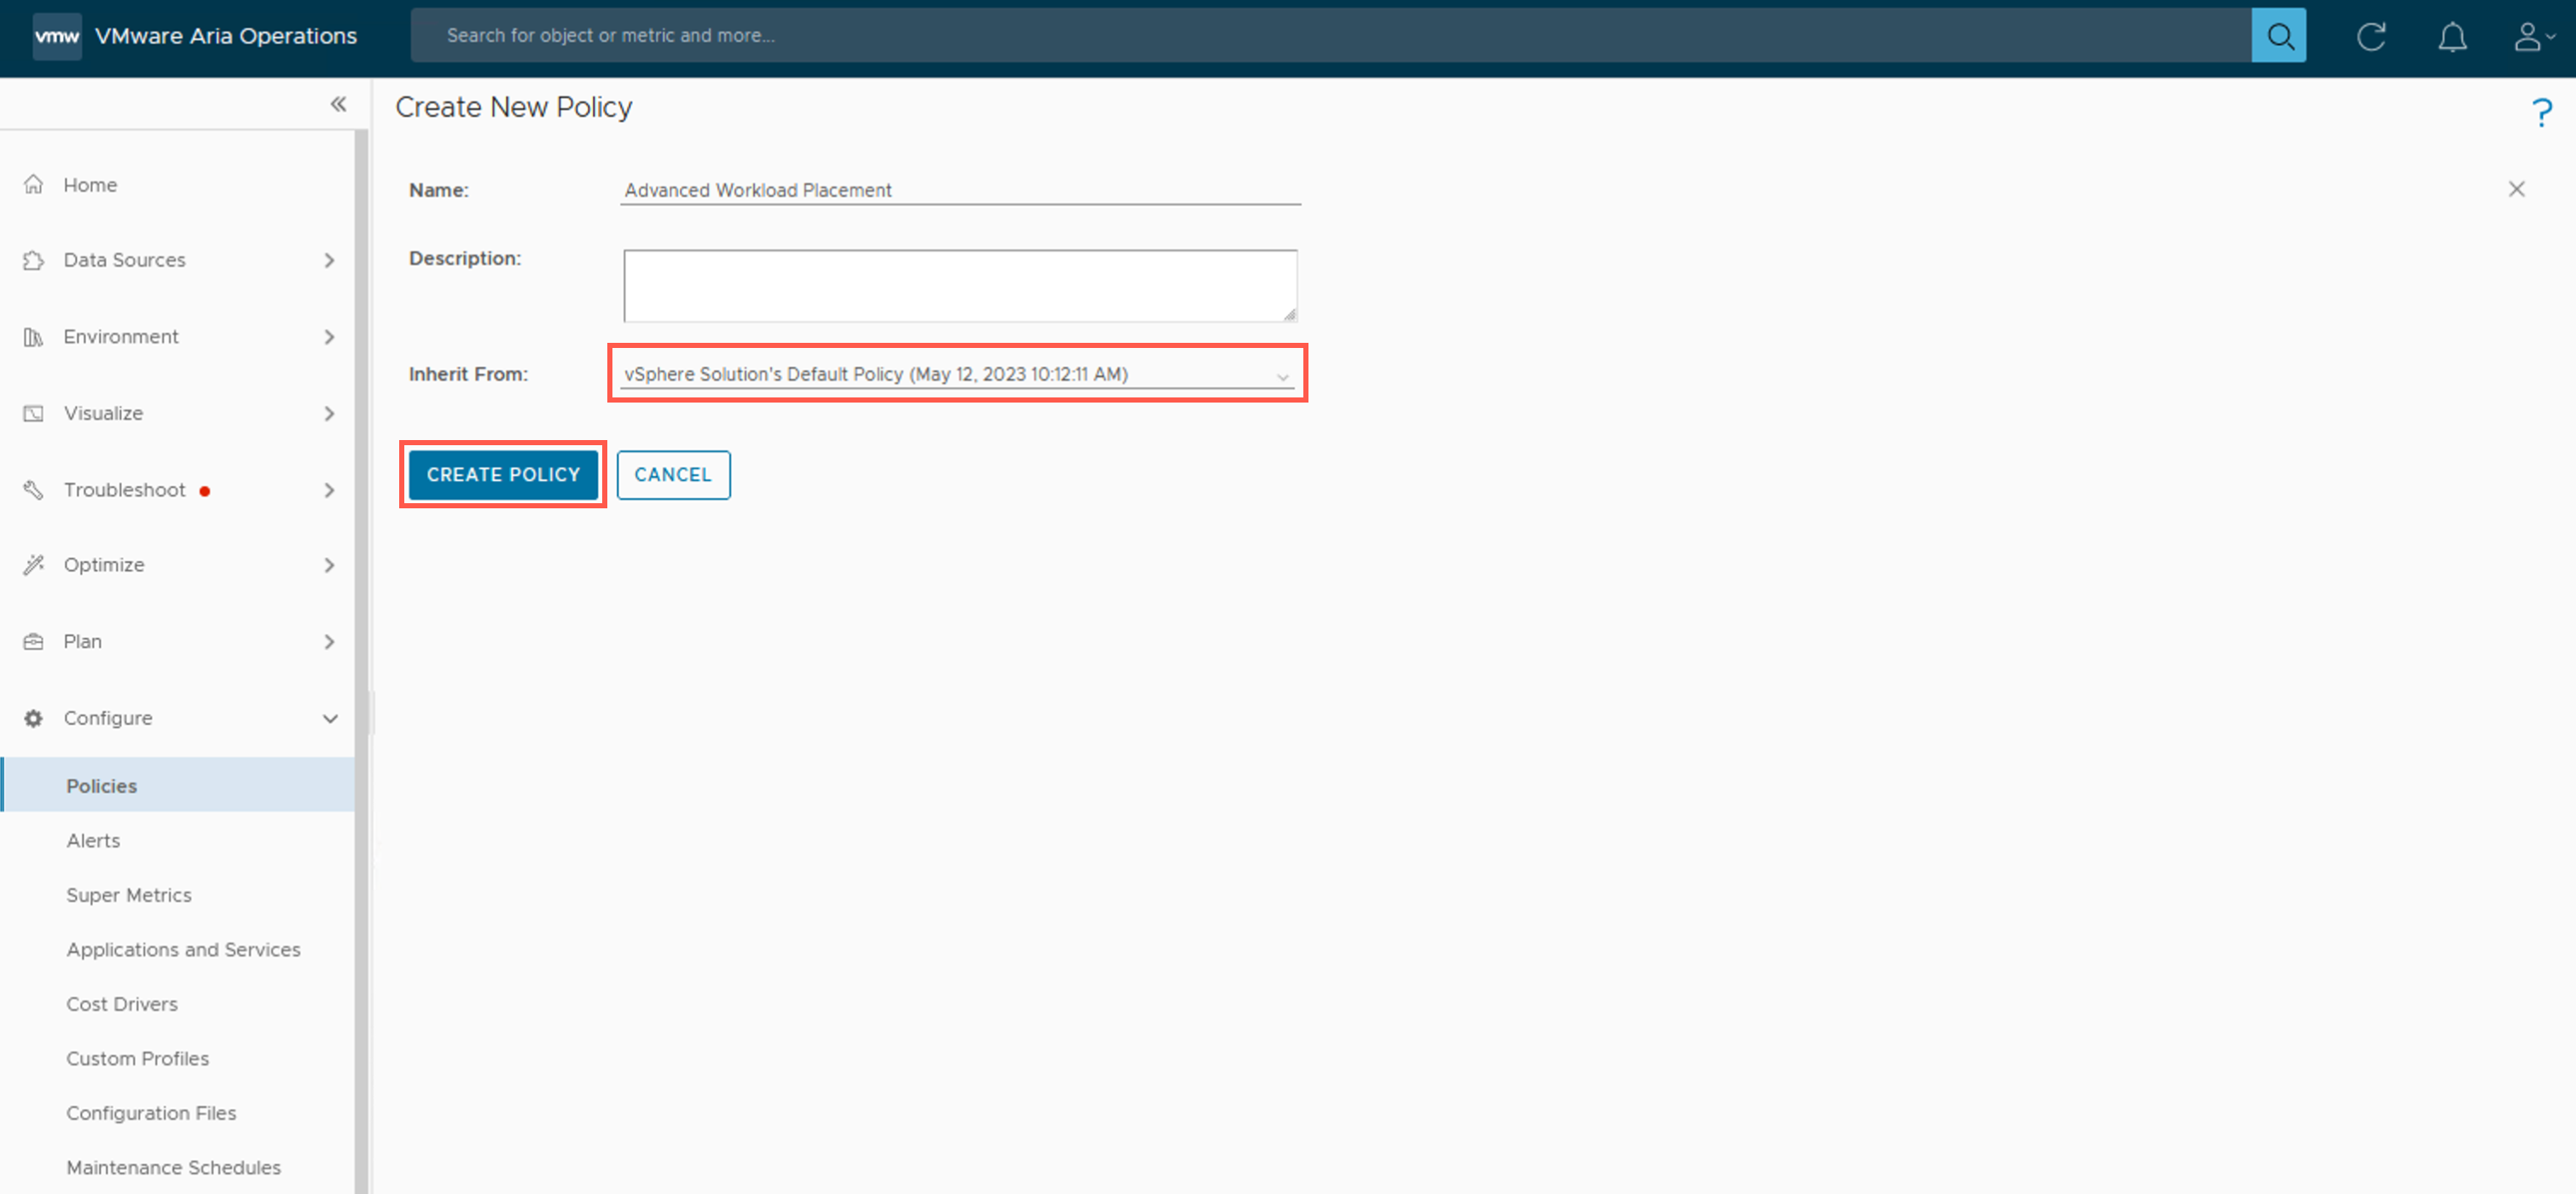Expand the Environment section chevron
2576x1194 pixels.
[x=329, y=337]
